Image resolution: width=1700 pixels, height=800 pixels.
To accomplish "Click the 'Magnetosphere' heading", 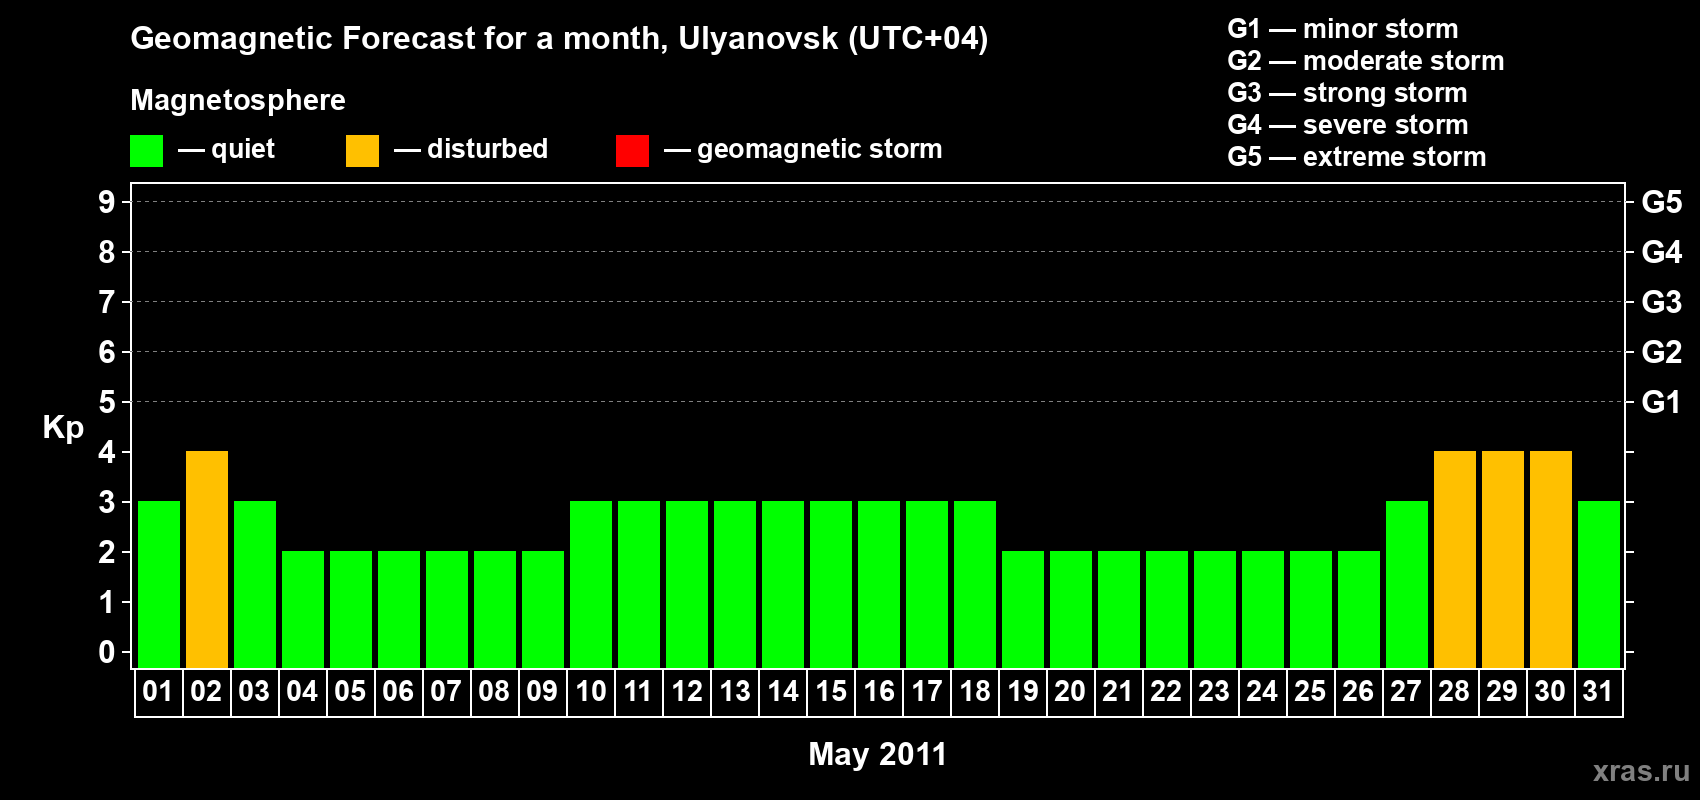I will point(238,100).
